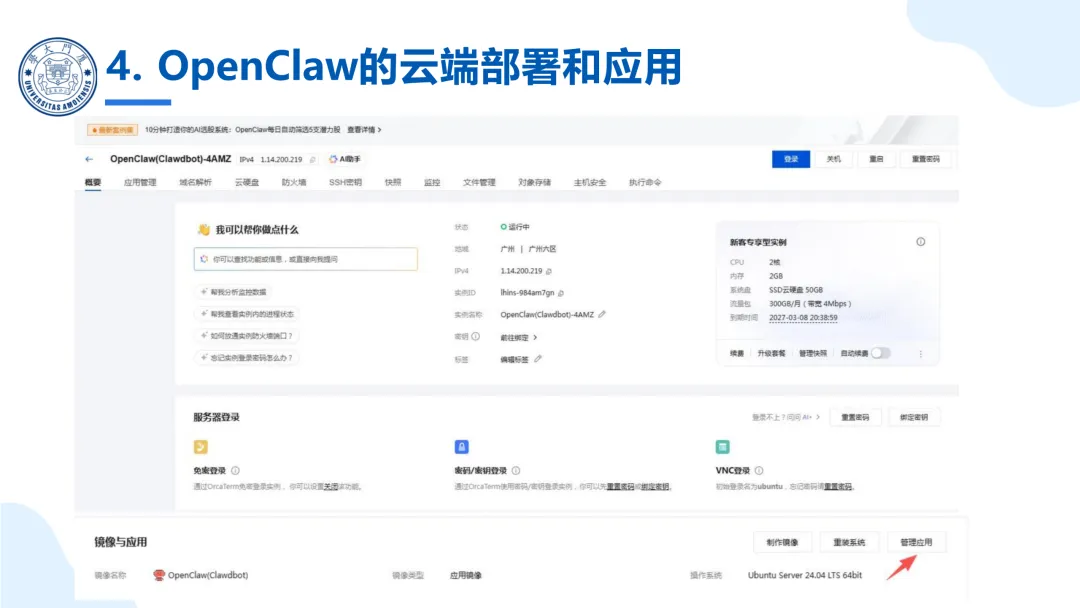Screen dimensions: 1080x608
Task: Open the 对象存储 tab
Action: 534,182
